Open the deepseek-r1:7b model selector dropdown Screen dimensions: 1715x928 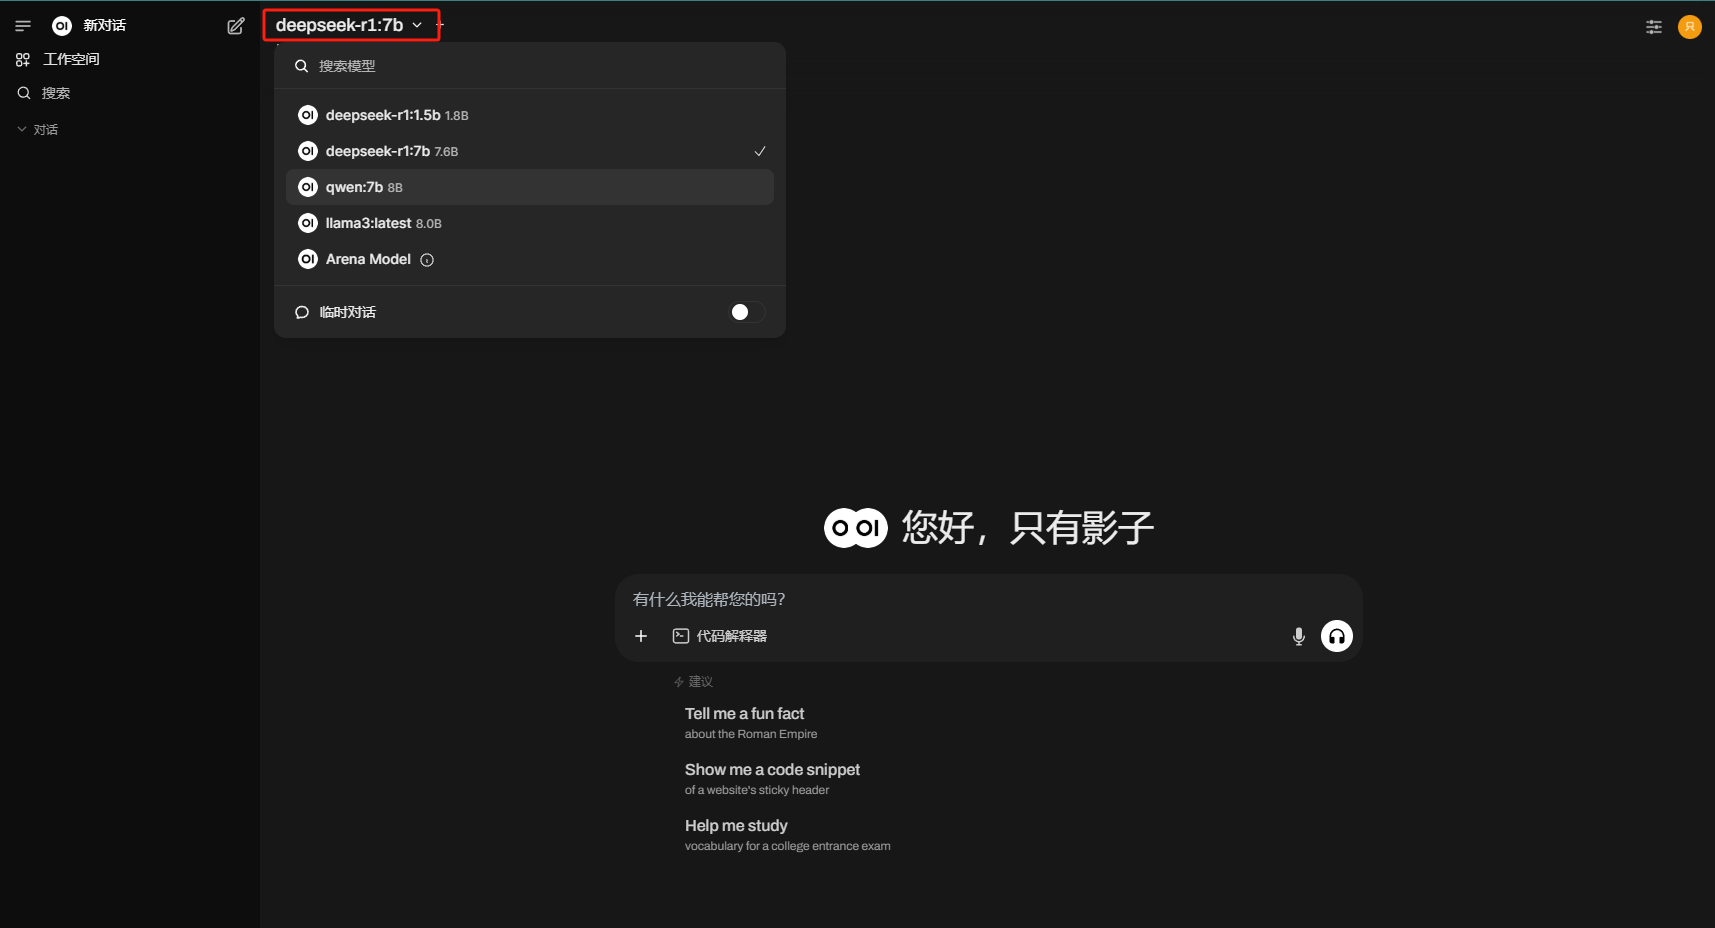coord(349,25)
